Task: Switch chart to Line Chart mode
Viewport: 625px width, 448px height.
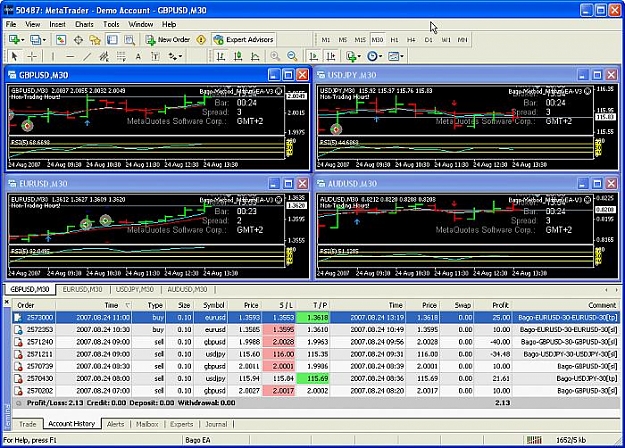Action: tap(255, 56)
